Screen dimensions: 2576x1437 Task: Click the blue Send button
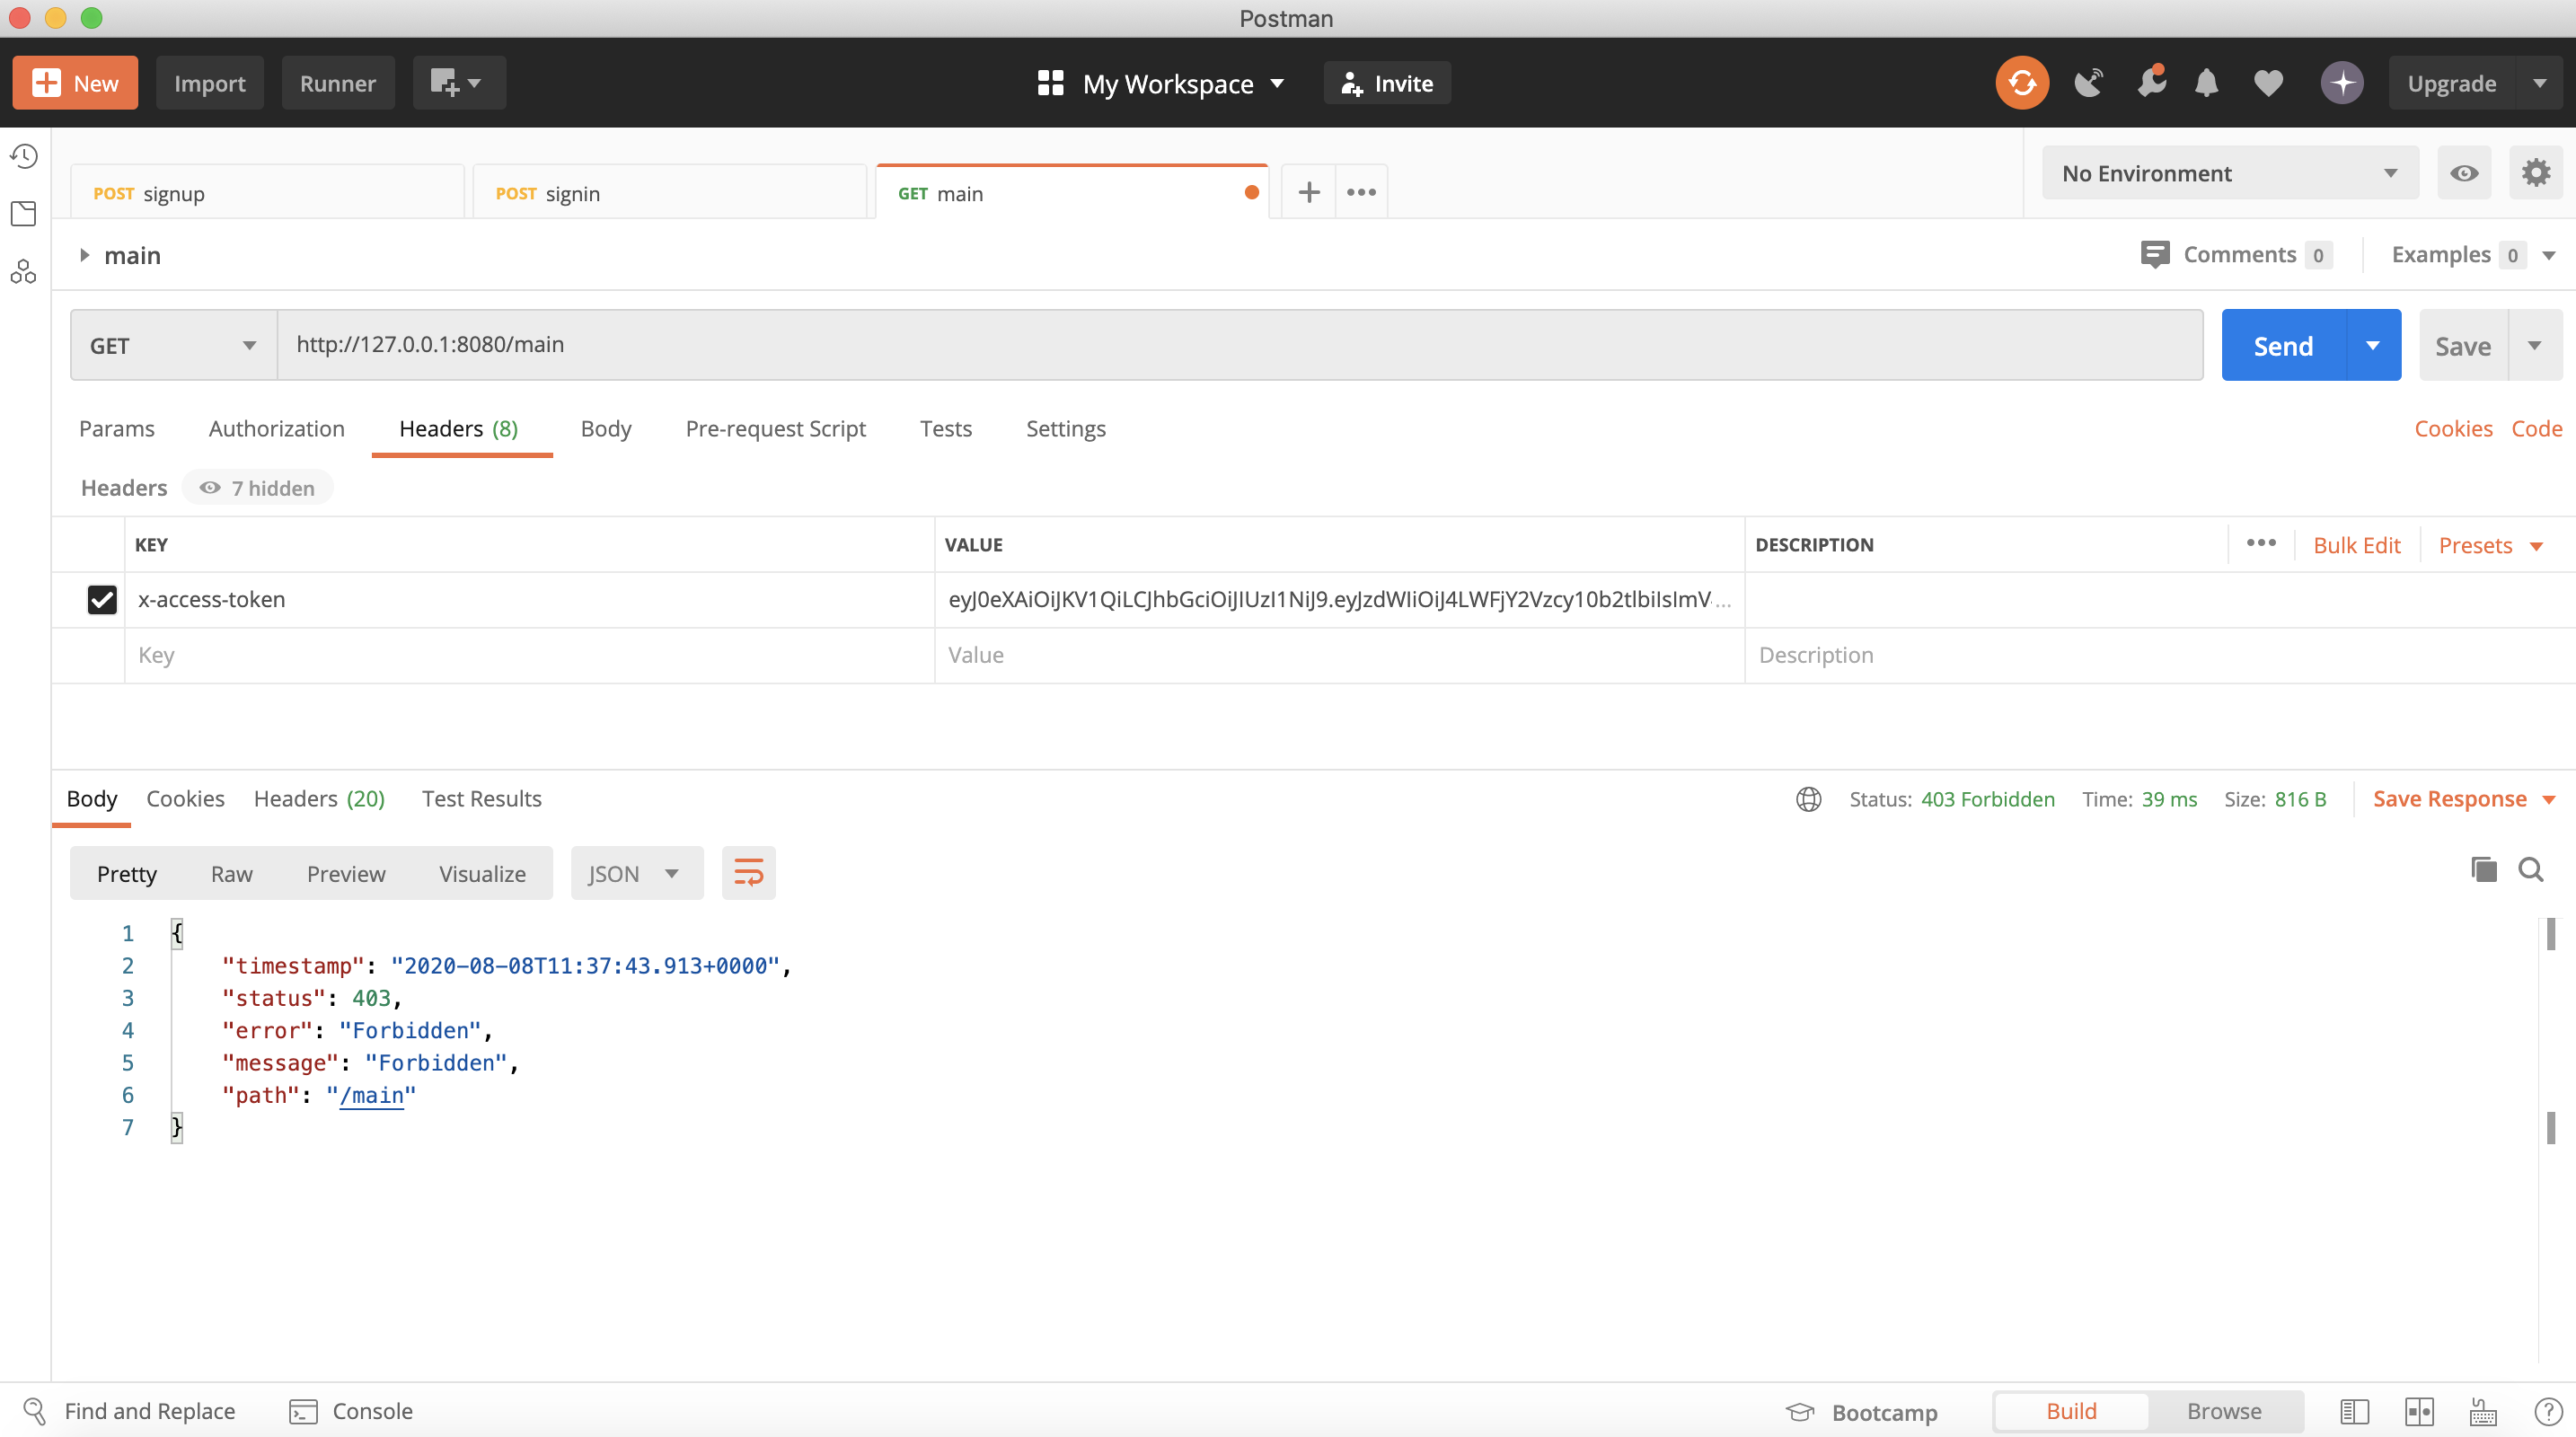[x=2282, y=345]
